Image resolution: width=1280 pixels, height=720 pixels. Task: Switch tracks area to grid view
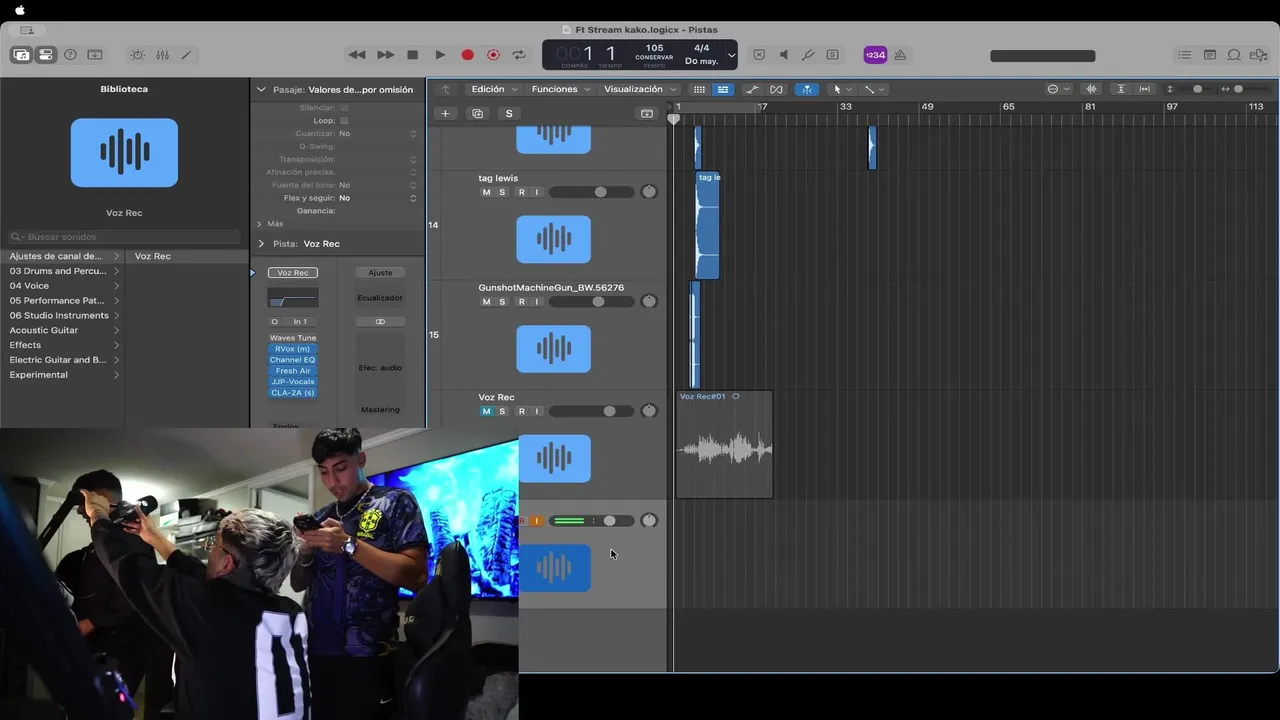point(699,89)
